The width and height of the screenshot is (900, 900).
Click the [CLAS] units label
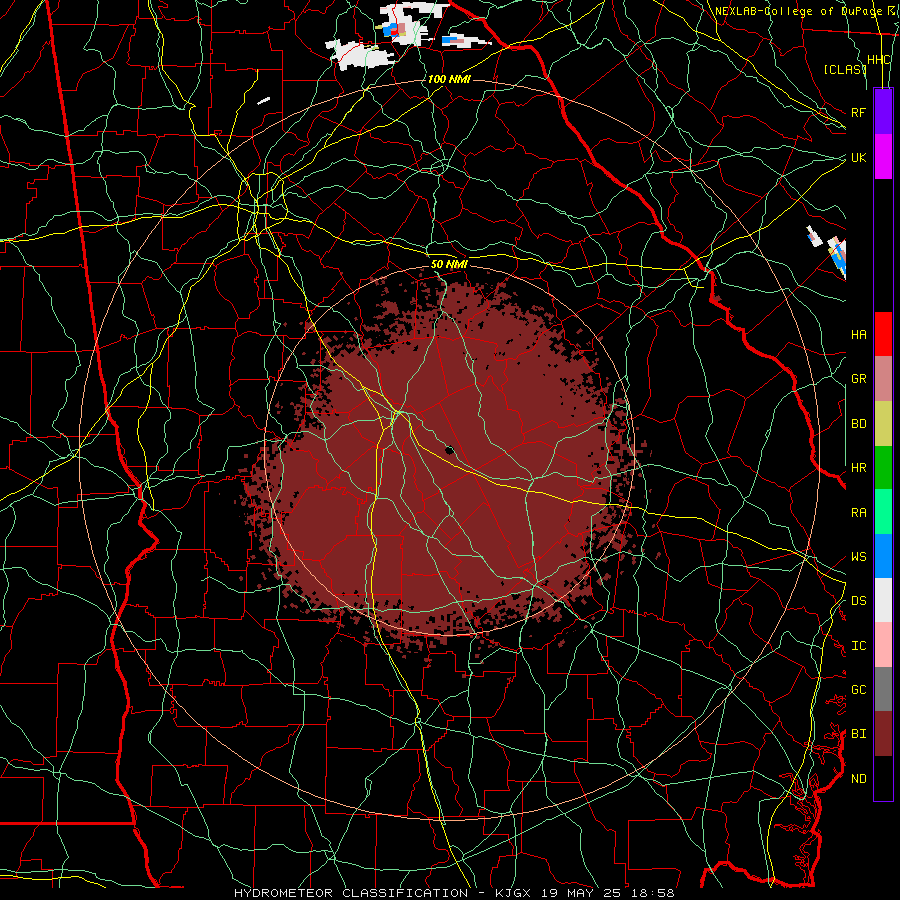tap(844, 69)
